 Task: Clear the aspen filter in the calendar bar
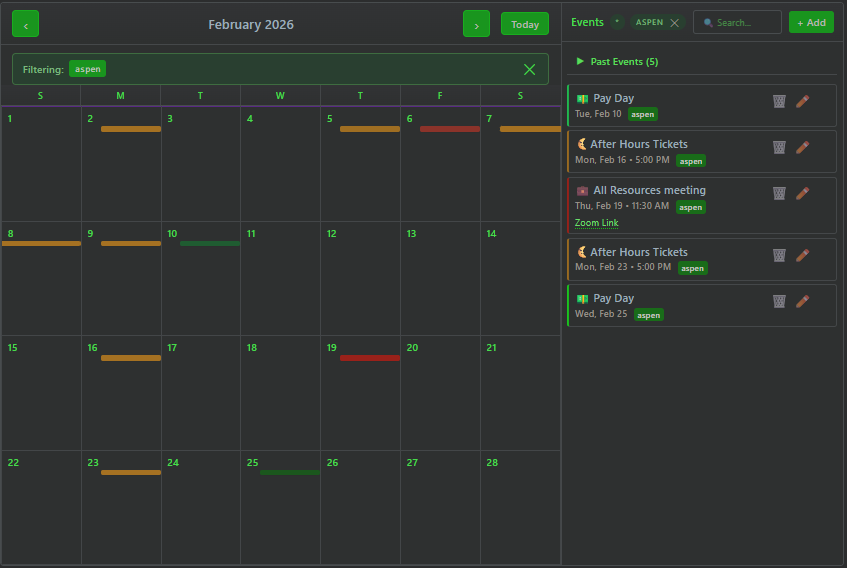pyautogui.click(x=529, y=69)
